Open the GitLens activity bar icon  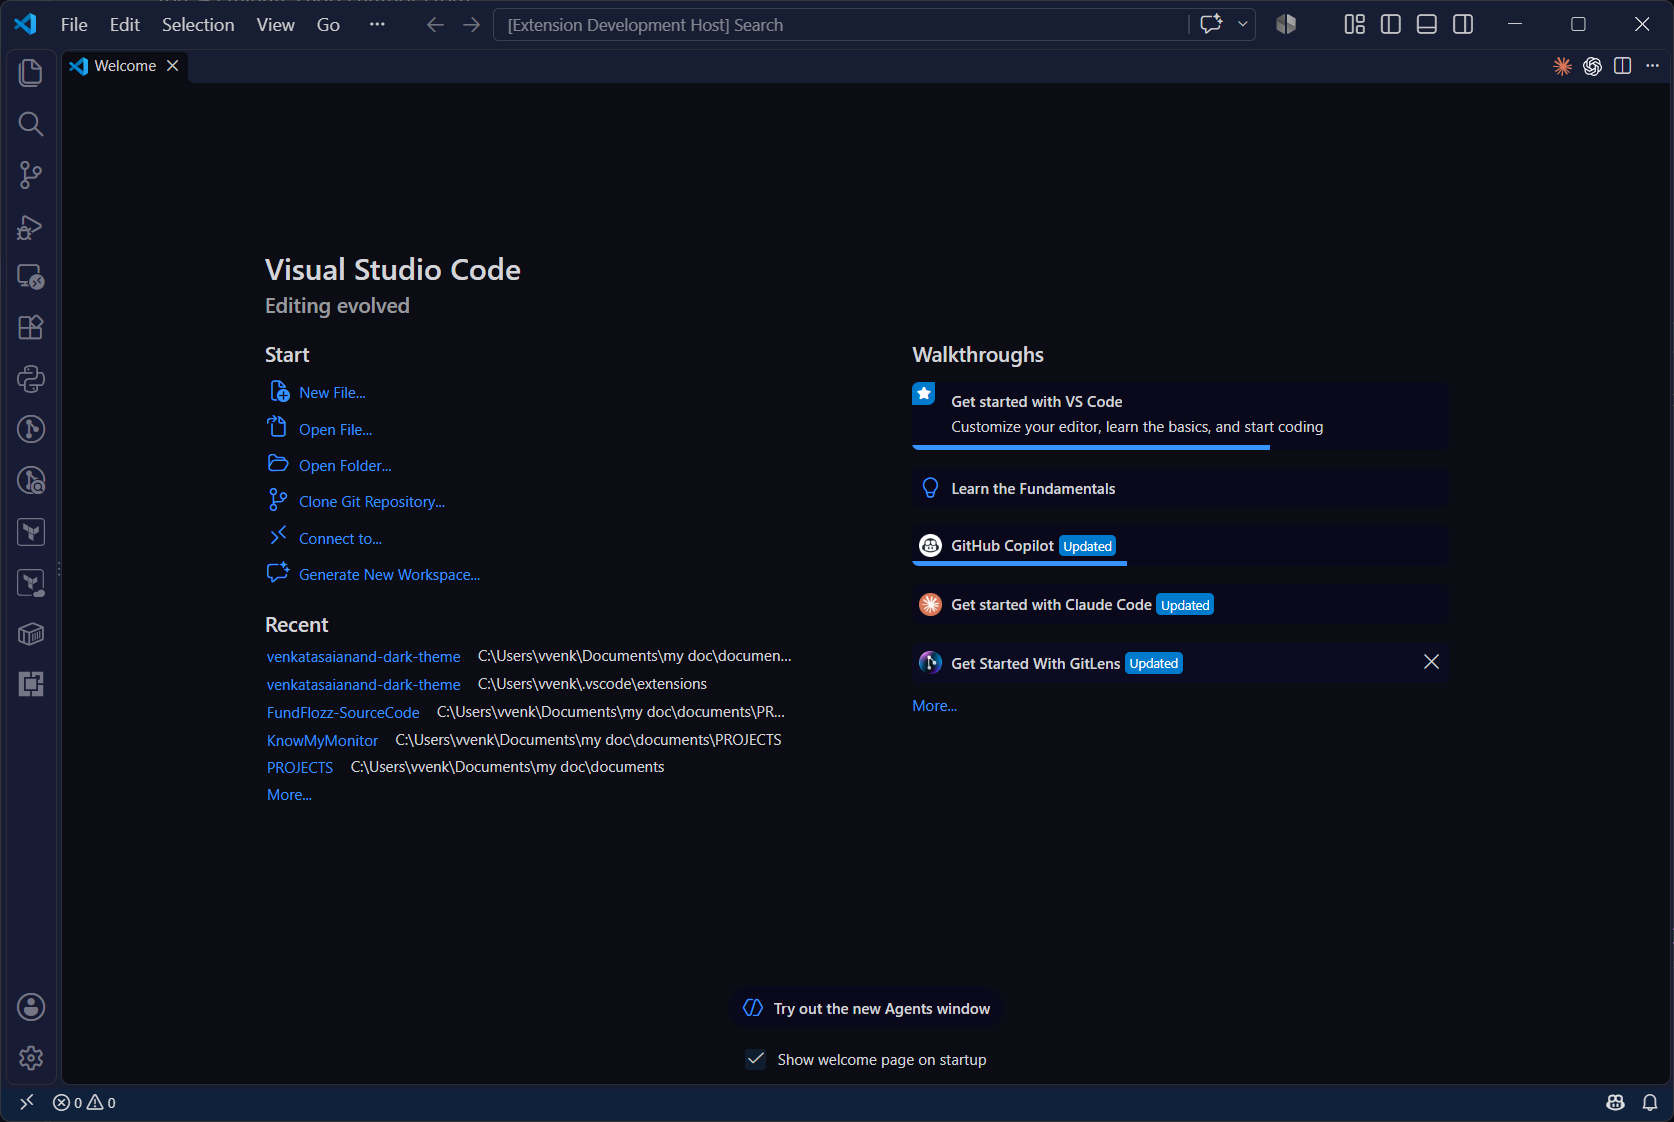coord(31,429)
